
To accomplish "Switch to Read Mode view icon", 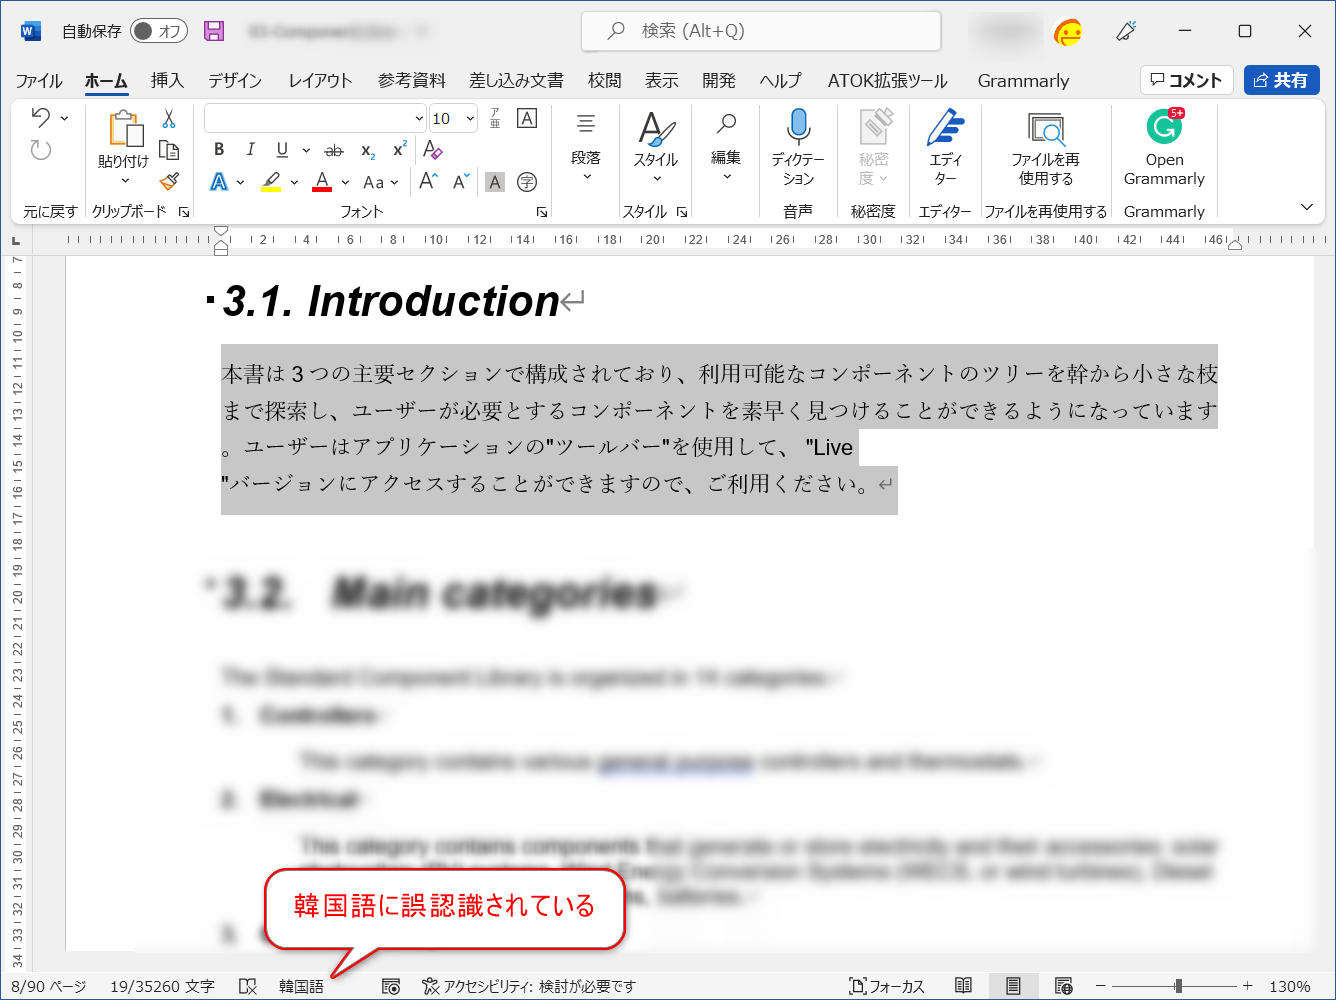I will pos(963,986).
